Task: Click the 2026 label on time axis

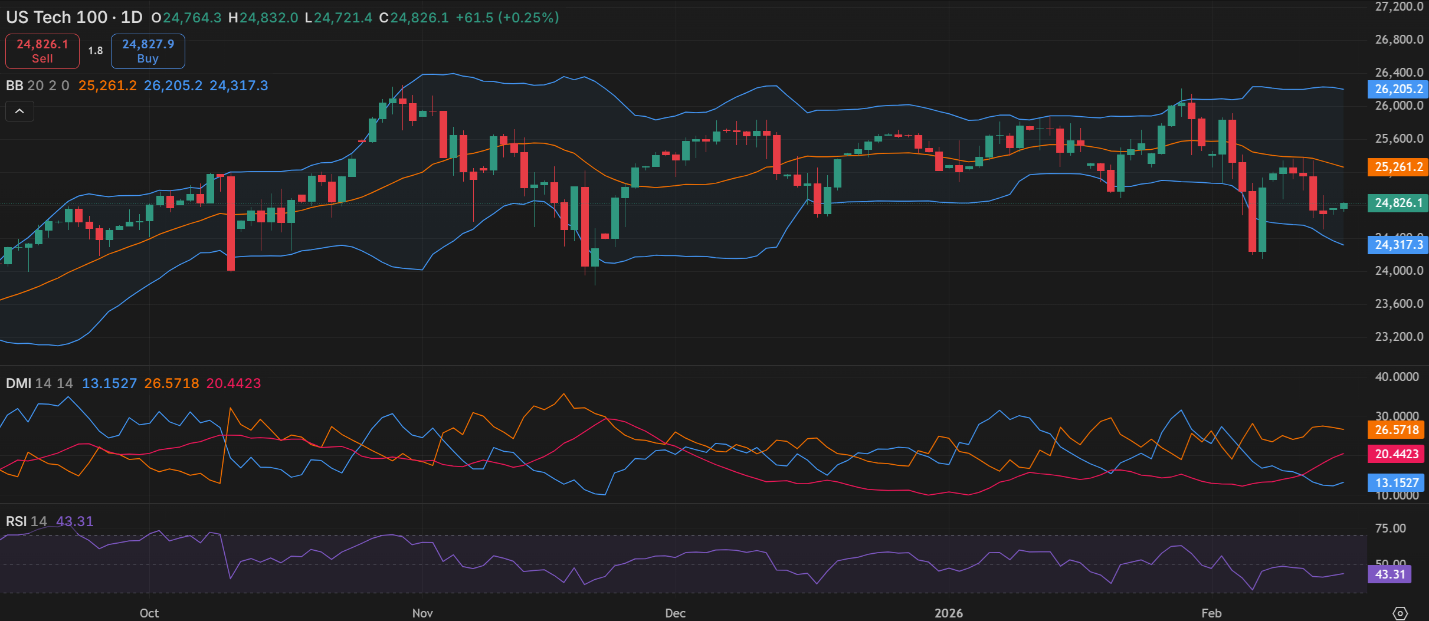Action: pos(947,612)
